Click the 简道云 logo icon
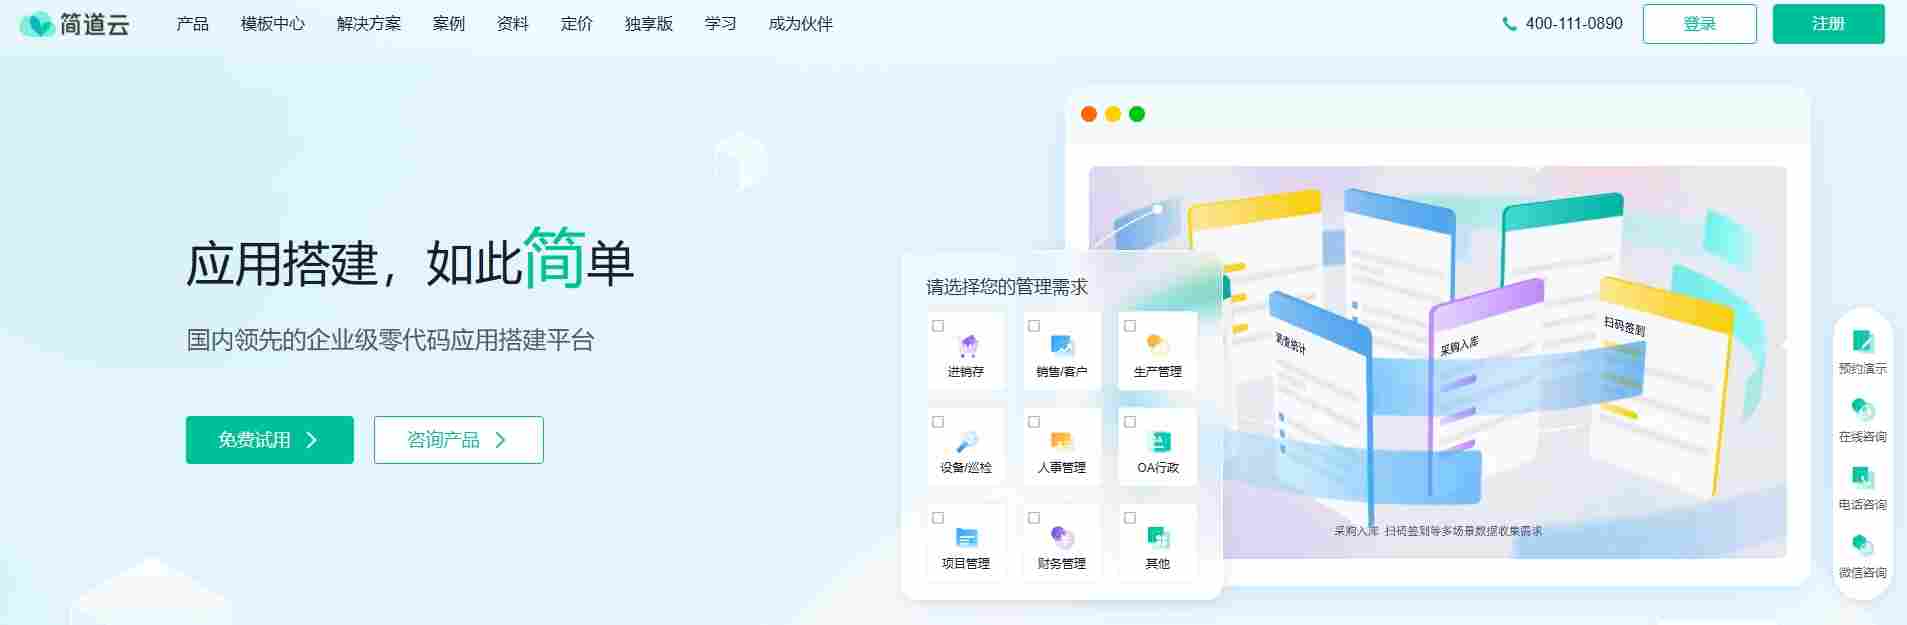This screenshot has width=1907, height=625. click(x=37, y=24)
